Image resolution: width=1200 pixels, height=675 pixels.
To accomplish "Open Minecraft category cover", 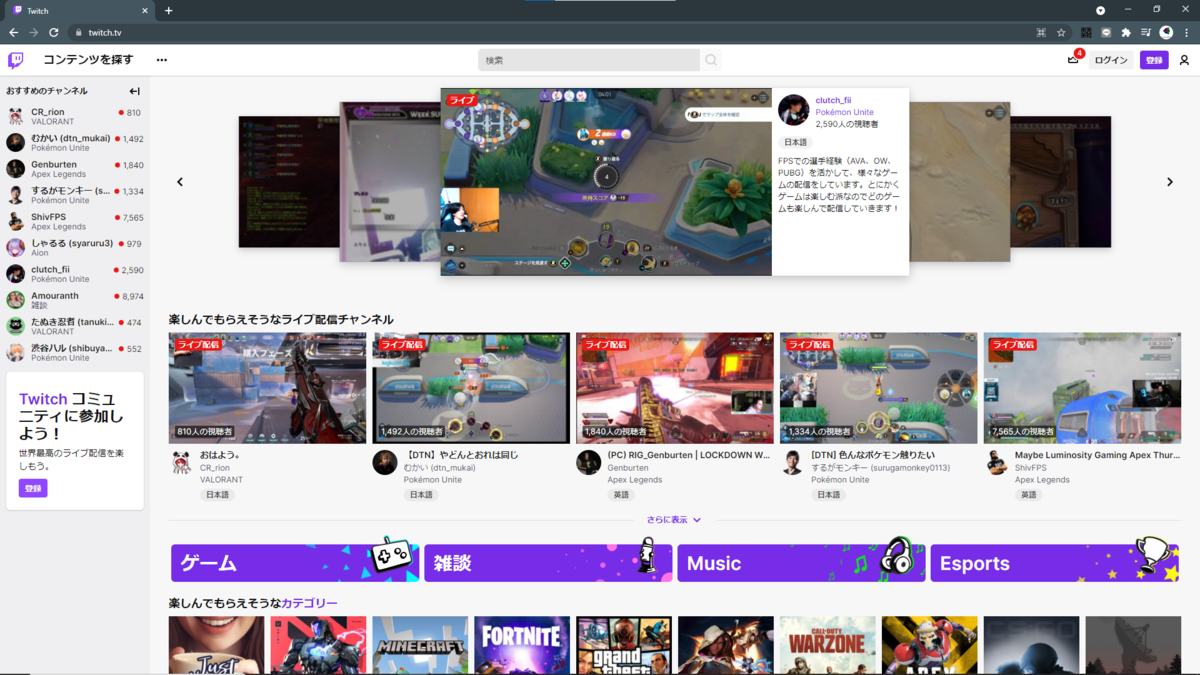I will pyautogui.click(x=420, y=645).
